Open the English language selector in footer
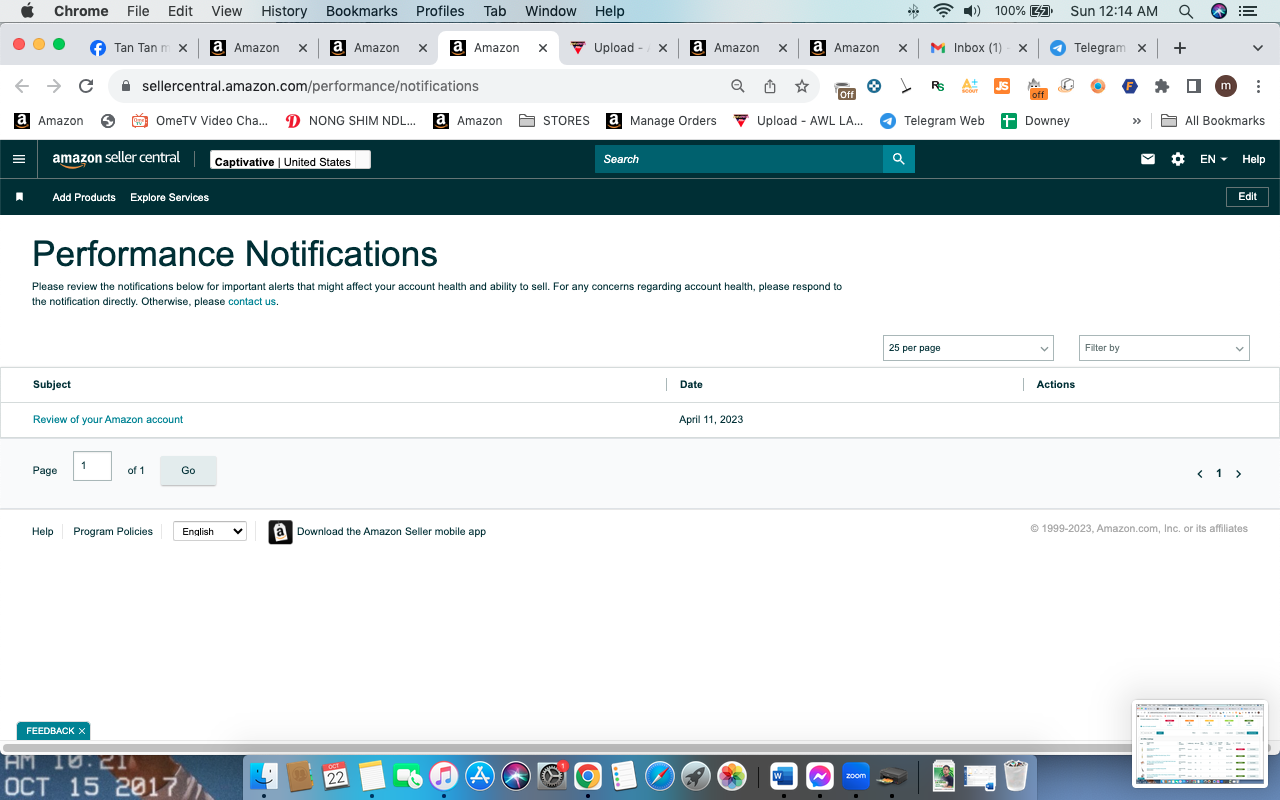 click(210, 531)
